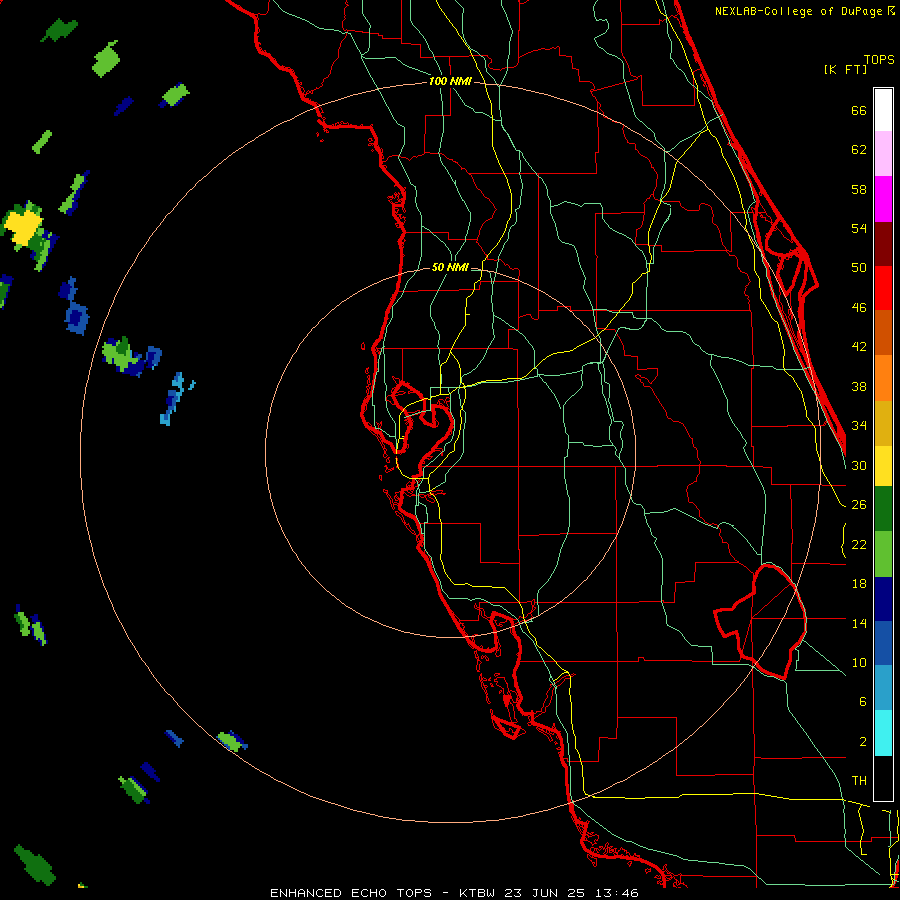The height and width of the screenshot is (900, 900).
Task: Select the dark maroon legend swatch near 54
Action: 883,243
